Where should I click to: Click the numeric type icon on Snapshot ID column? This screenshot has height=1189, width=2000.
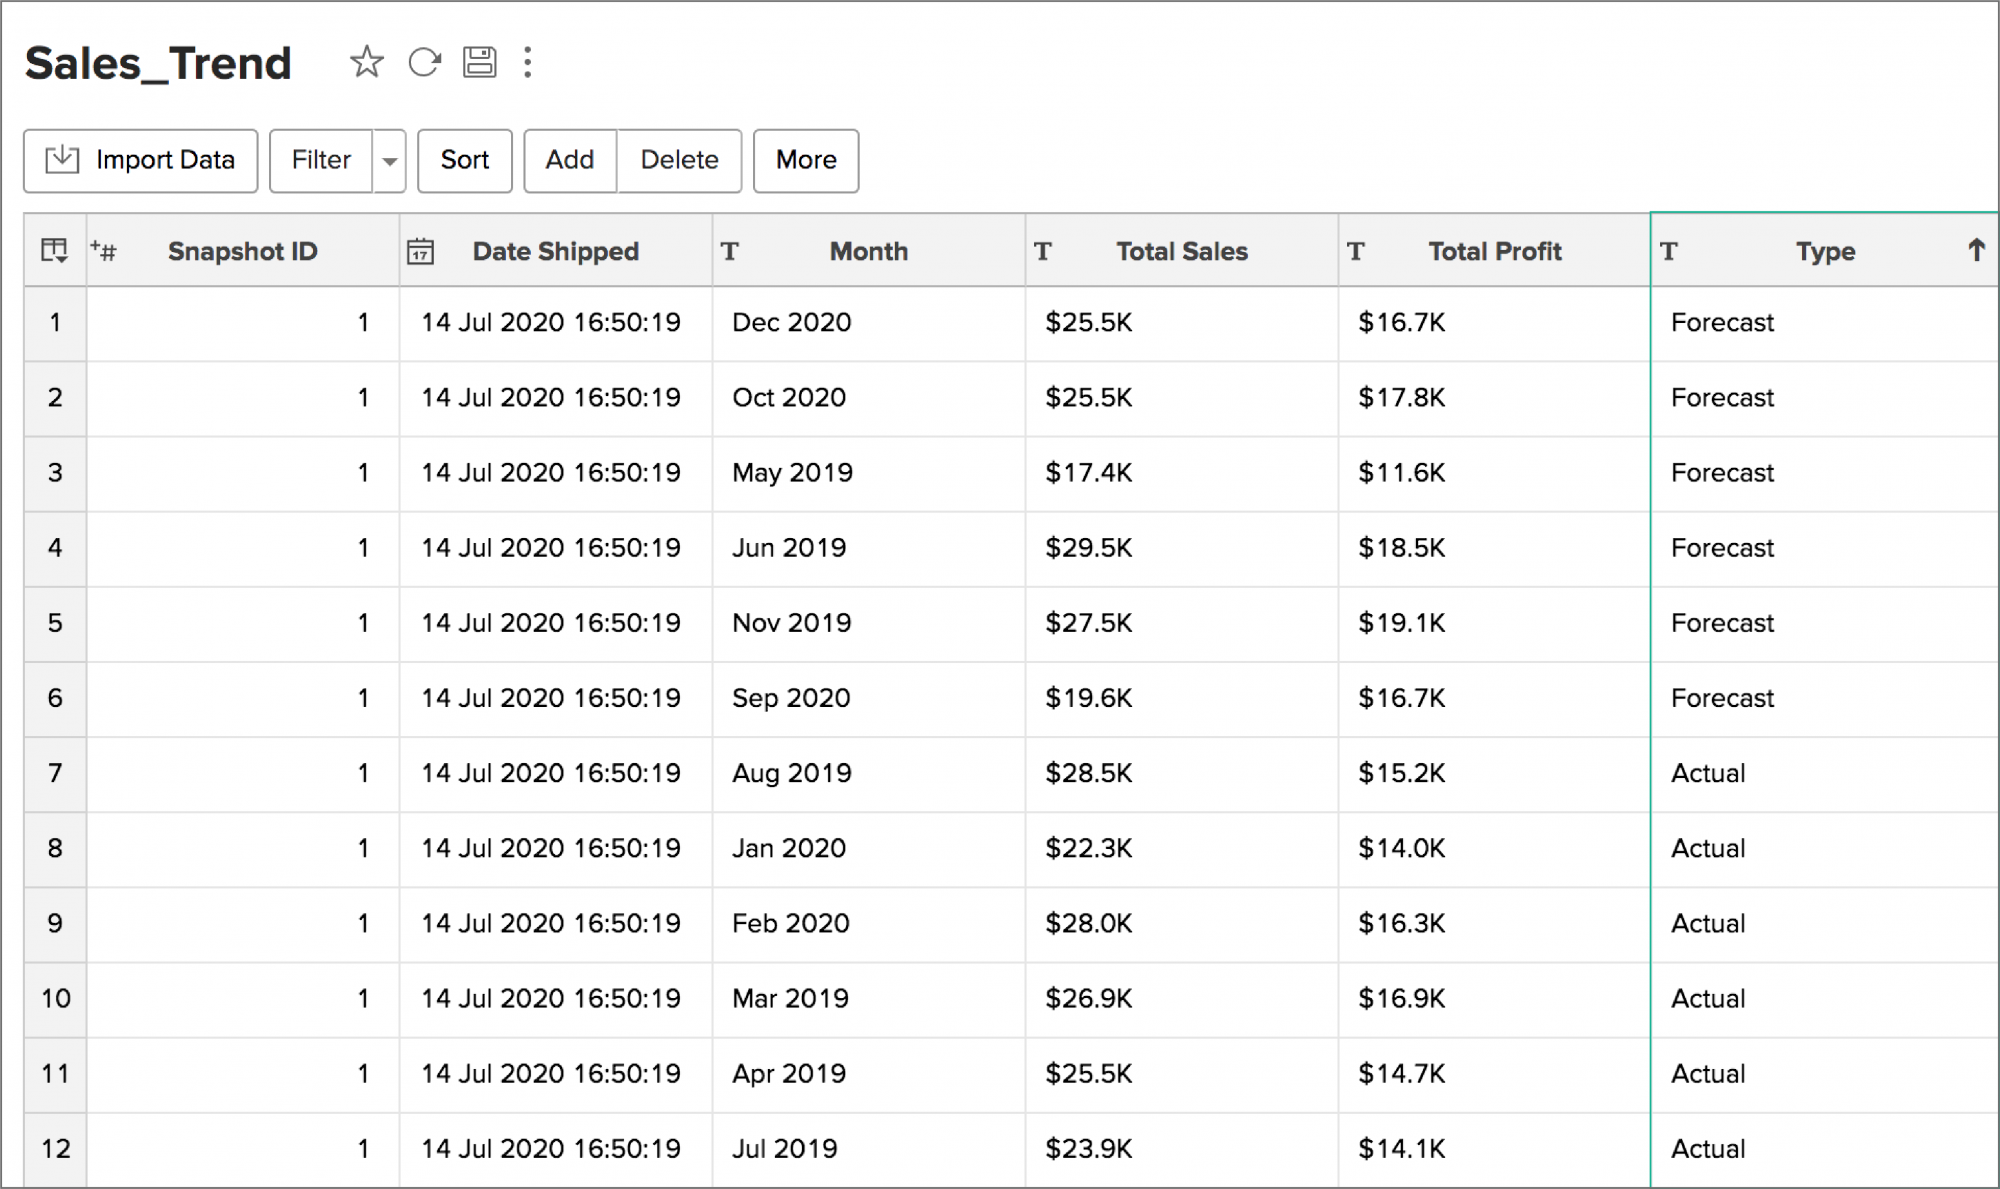click(x=103, y=251)
